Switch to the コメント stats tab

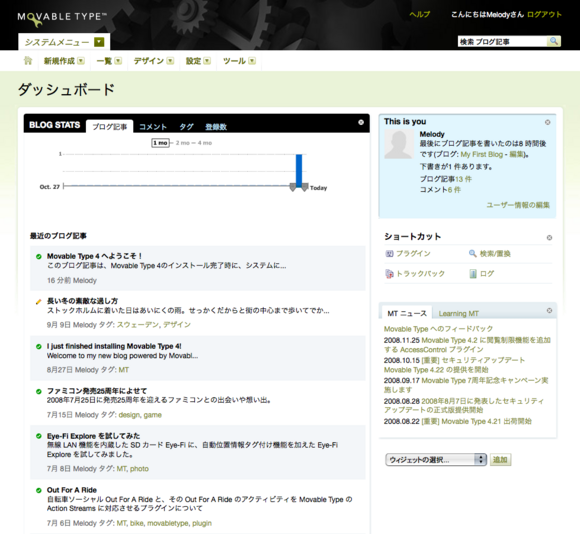pyautogui.click(x=153, y=127)
